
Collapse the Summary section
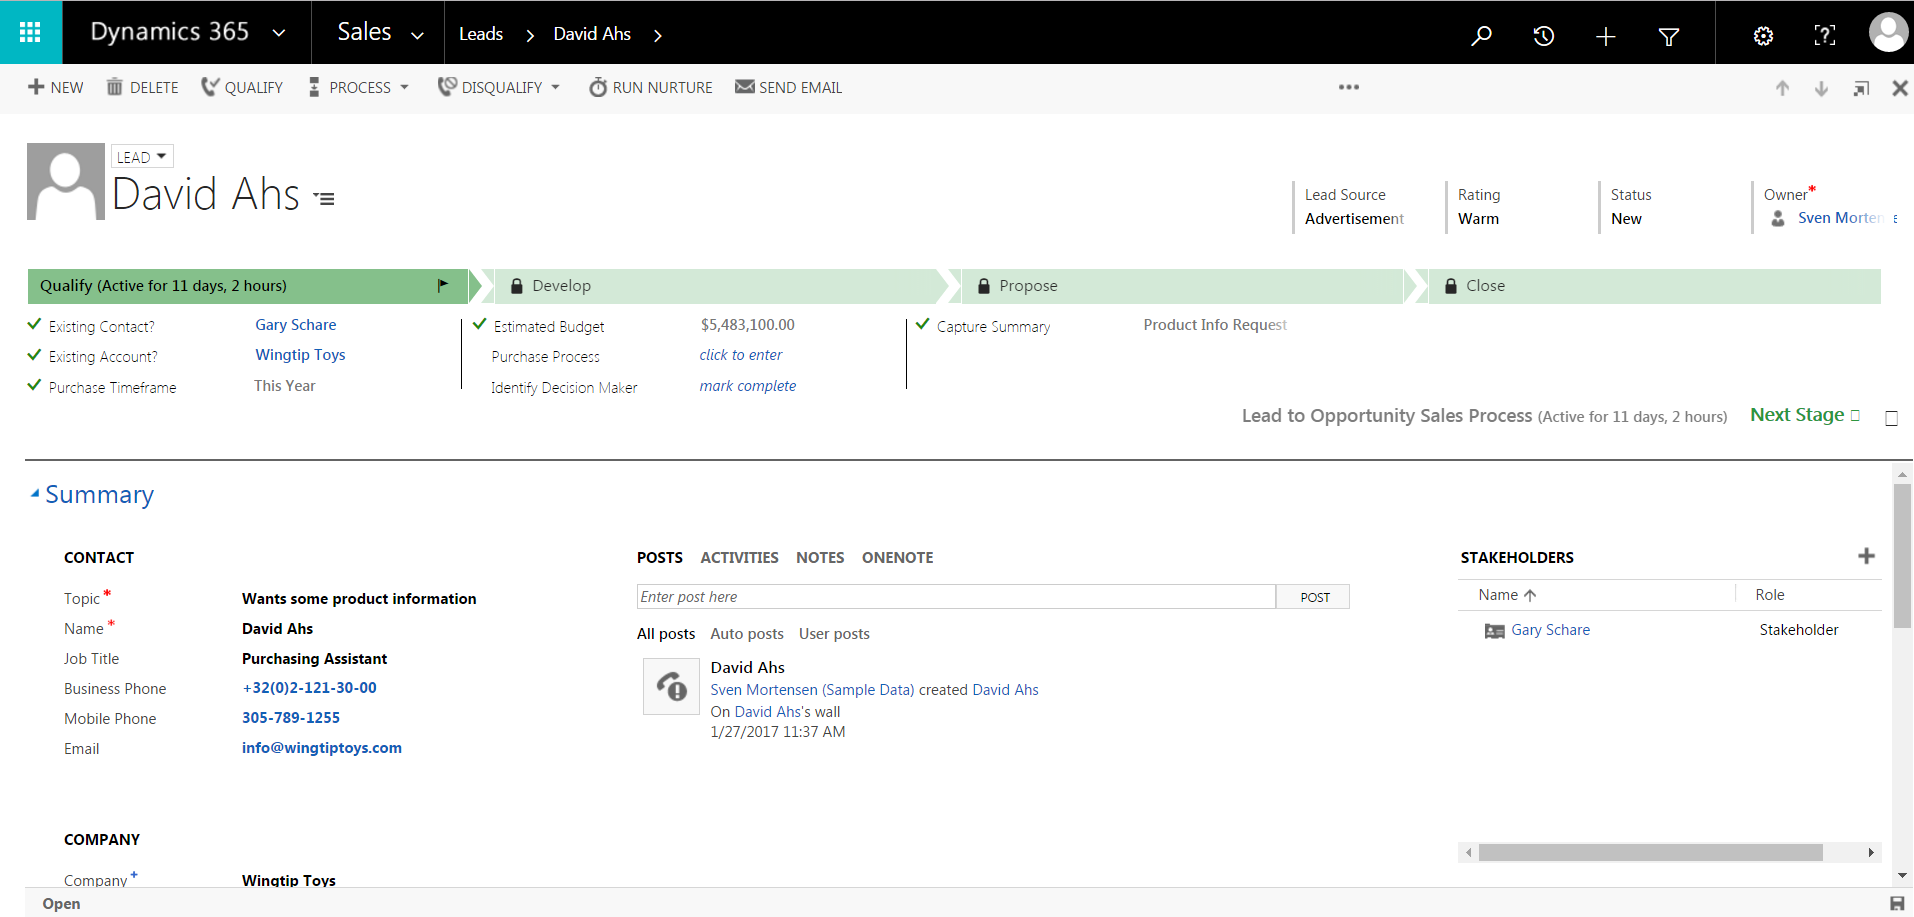coord(36,494)
